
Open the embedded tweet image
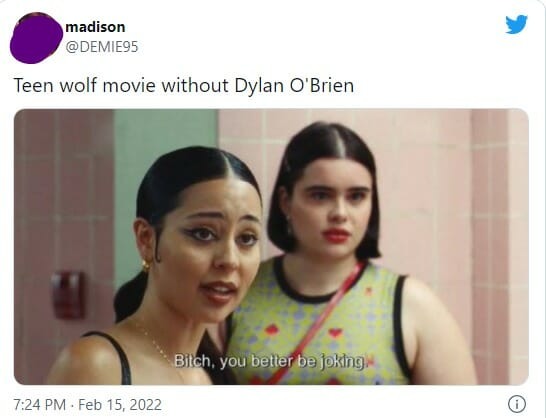[x=271, y=247]
